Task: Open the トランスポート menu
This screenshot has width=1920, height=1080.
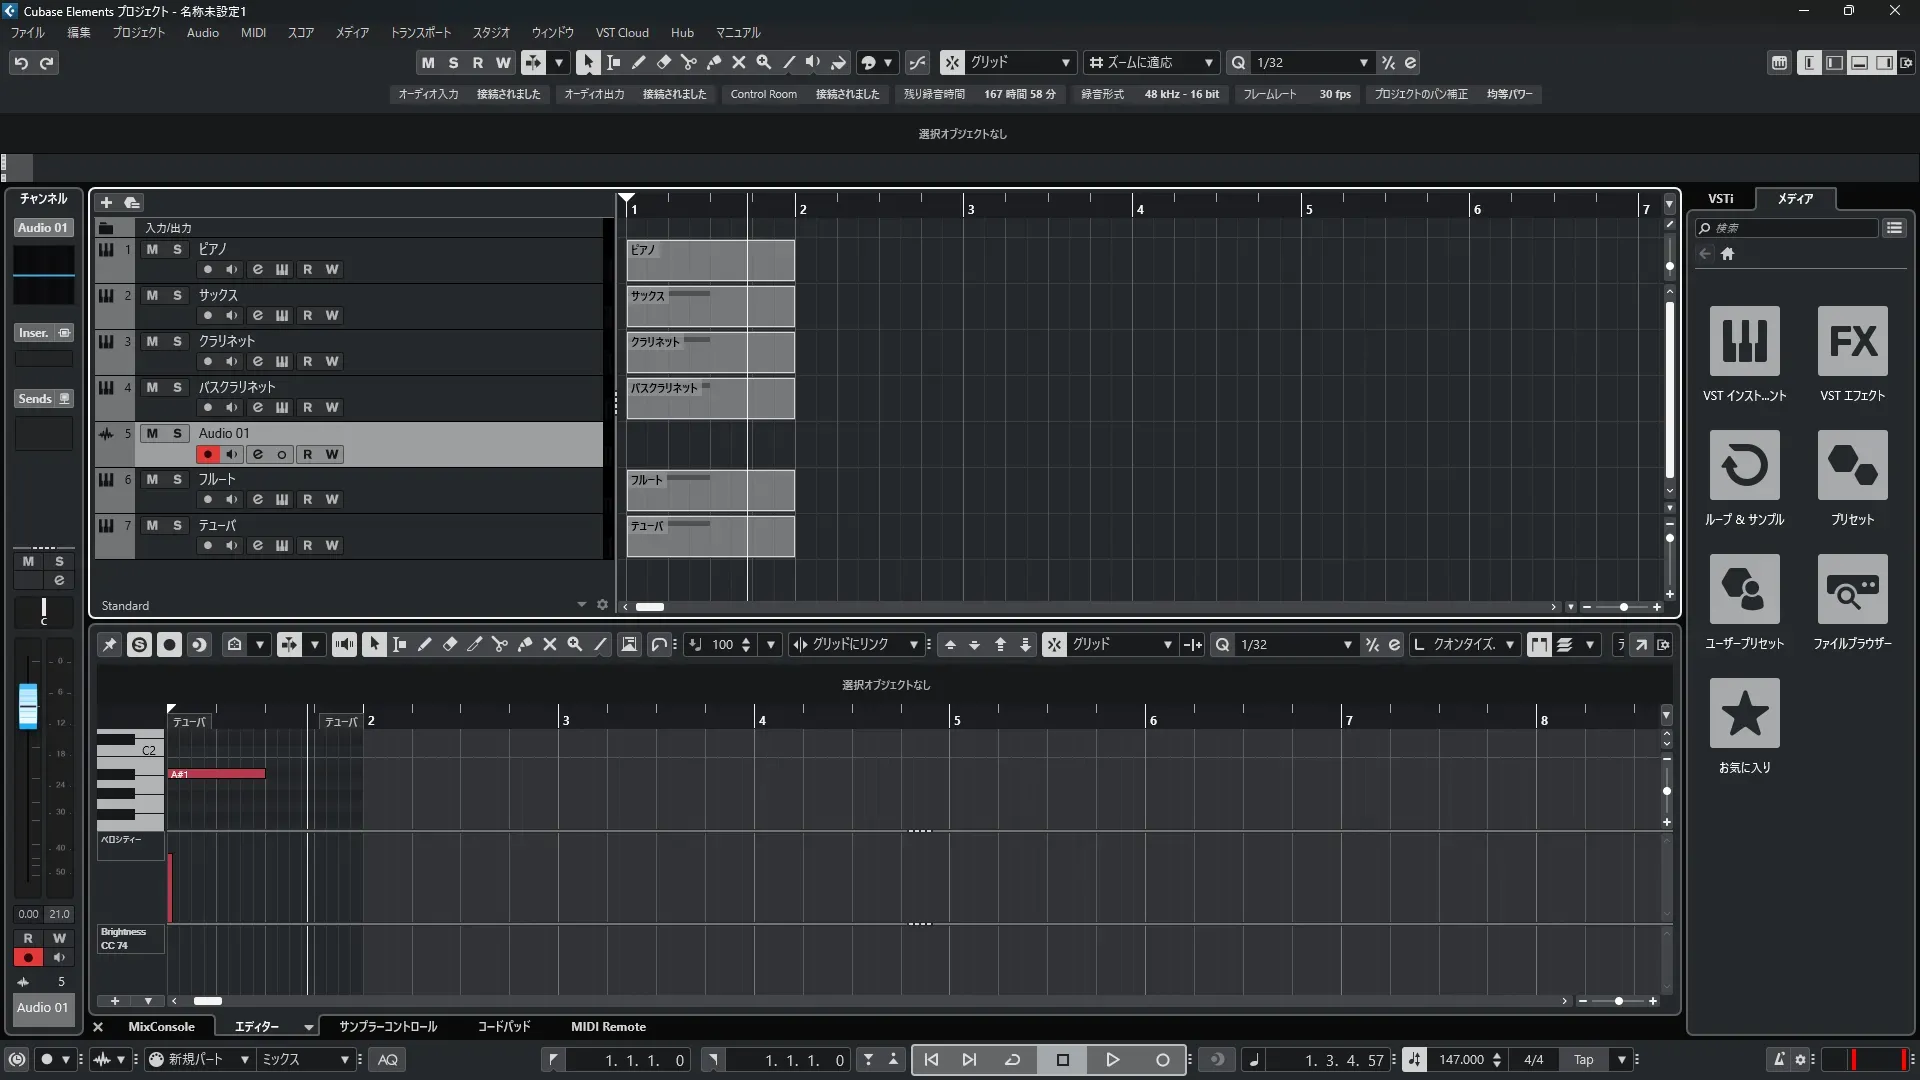Action: (x=420, y=33)
